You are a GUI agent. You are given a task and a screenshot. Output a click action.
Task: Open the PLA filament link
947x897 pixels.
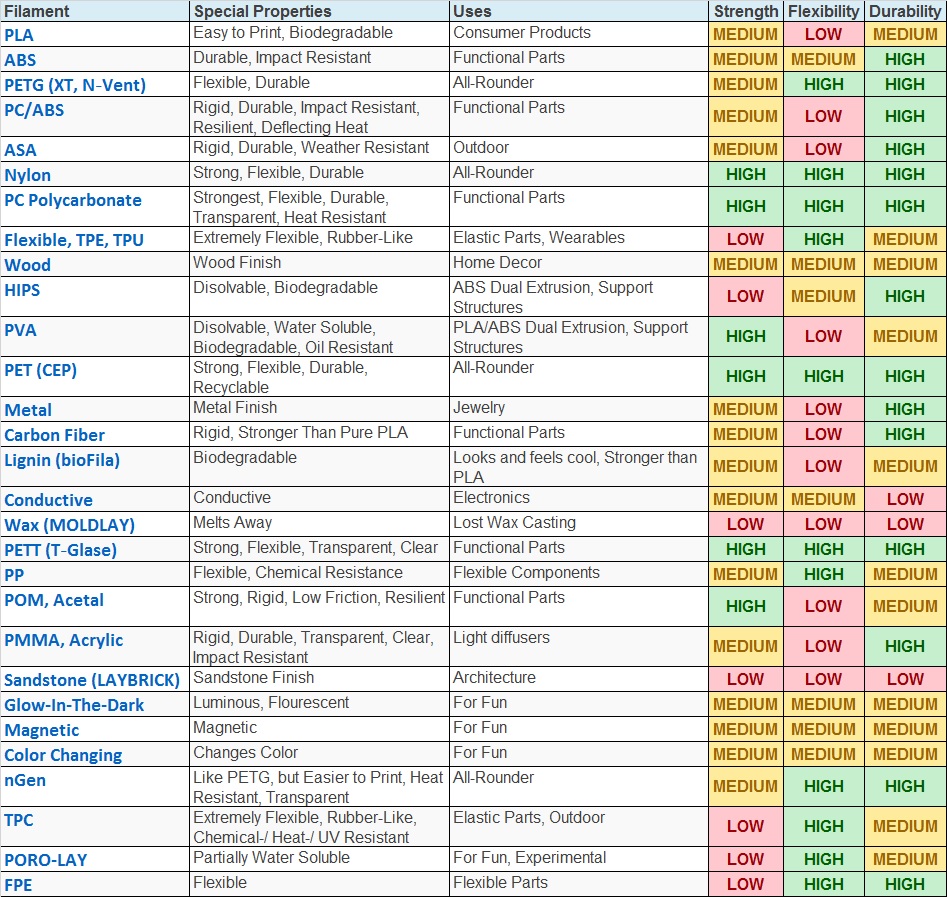pyautogui.click(x=19, y=35)
